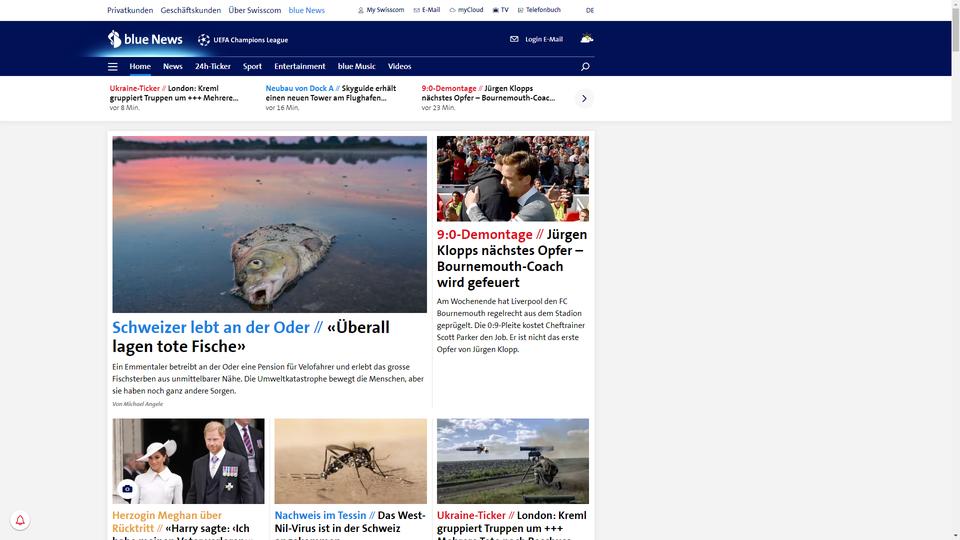
Task: Open the UEFA Champions League link
Action: point(243,40)
